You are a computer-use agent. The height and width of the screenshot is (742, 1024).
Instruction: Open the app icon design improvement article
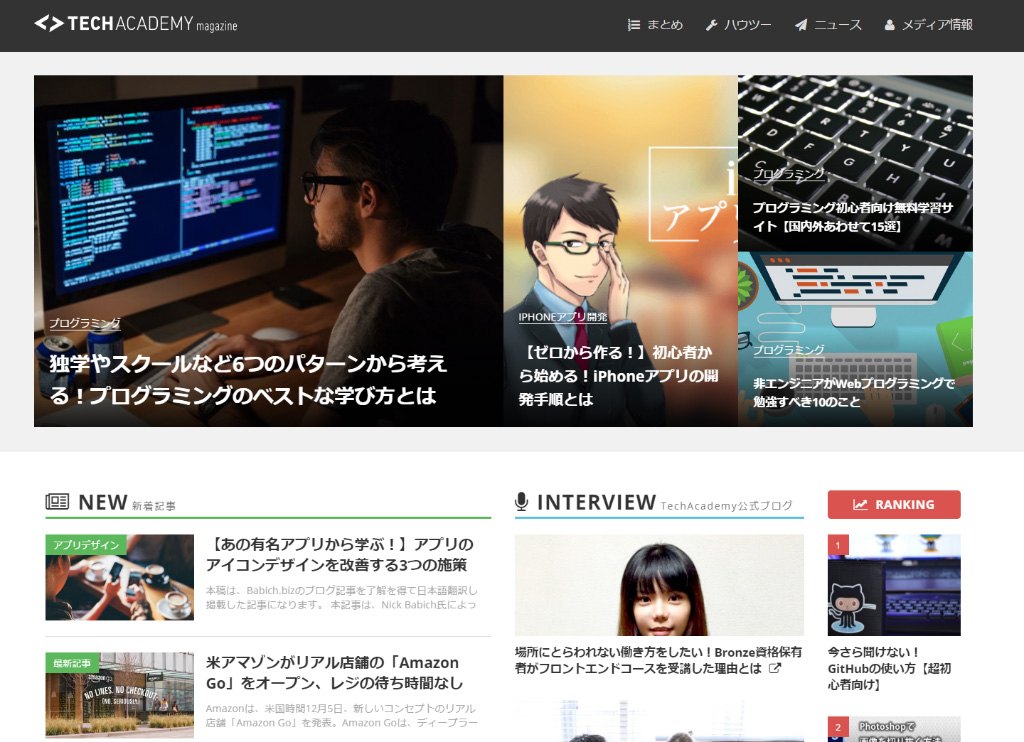coord(340,554)
